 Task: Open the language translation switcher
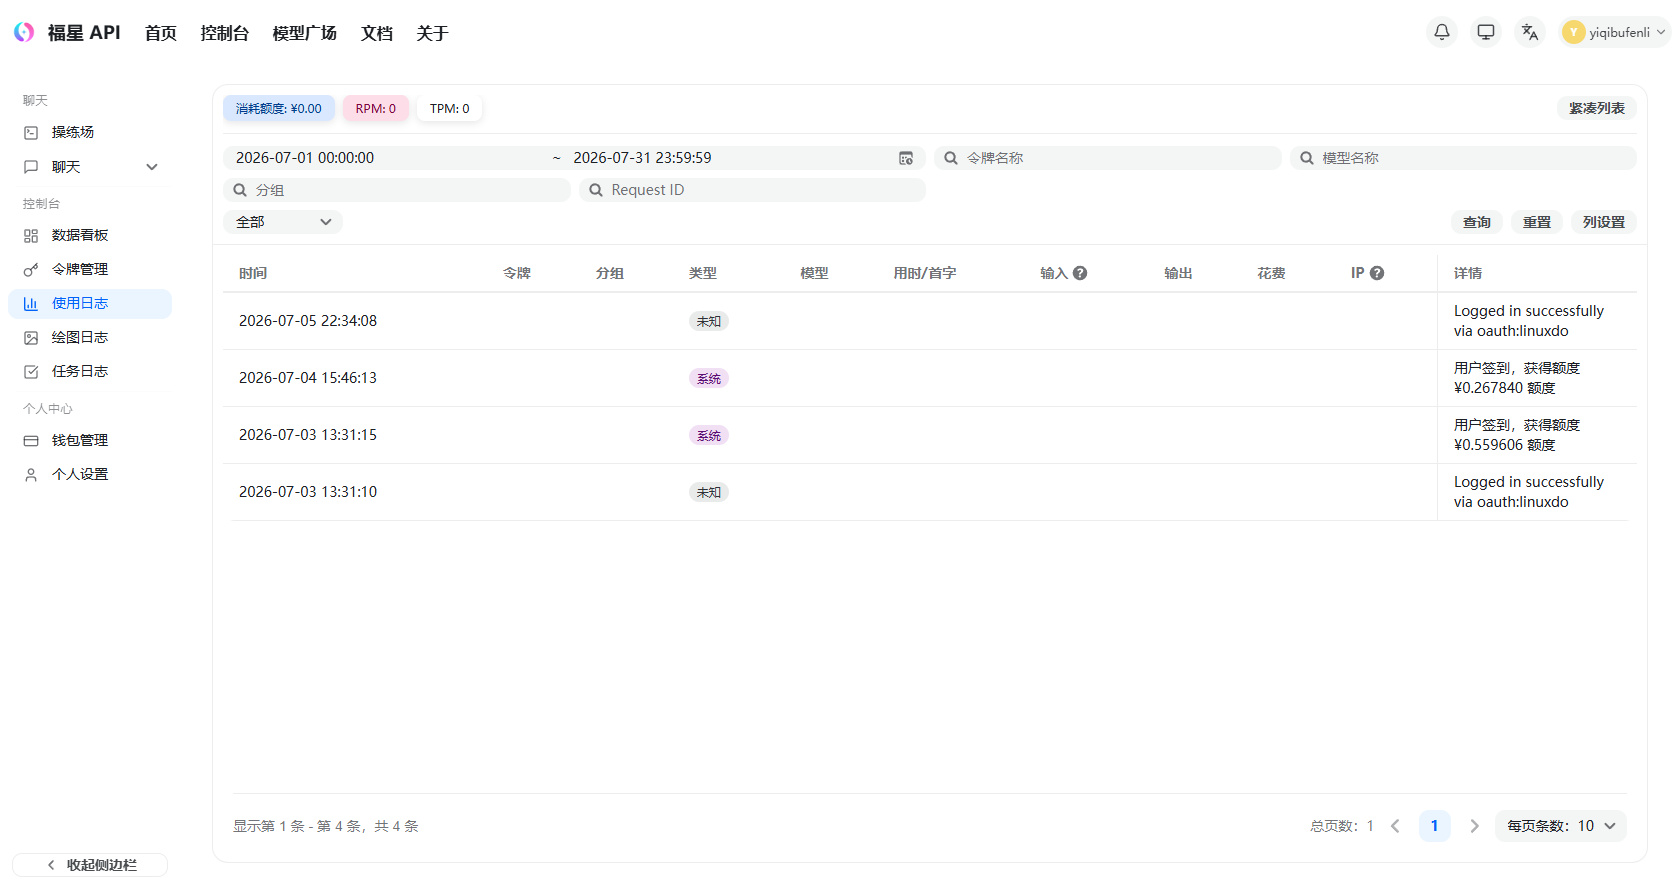click(x=1530, y=32)
